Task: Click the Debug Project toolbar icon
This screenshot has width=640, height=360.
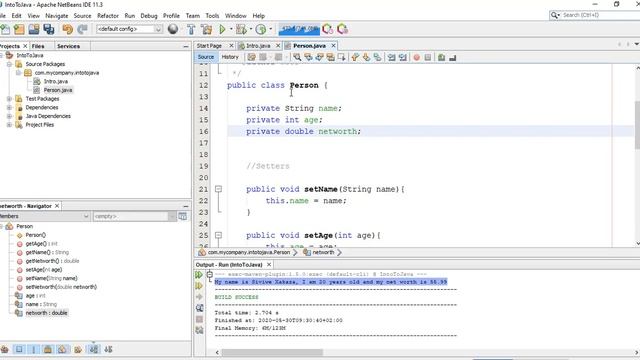Action: pos(241,29)
